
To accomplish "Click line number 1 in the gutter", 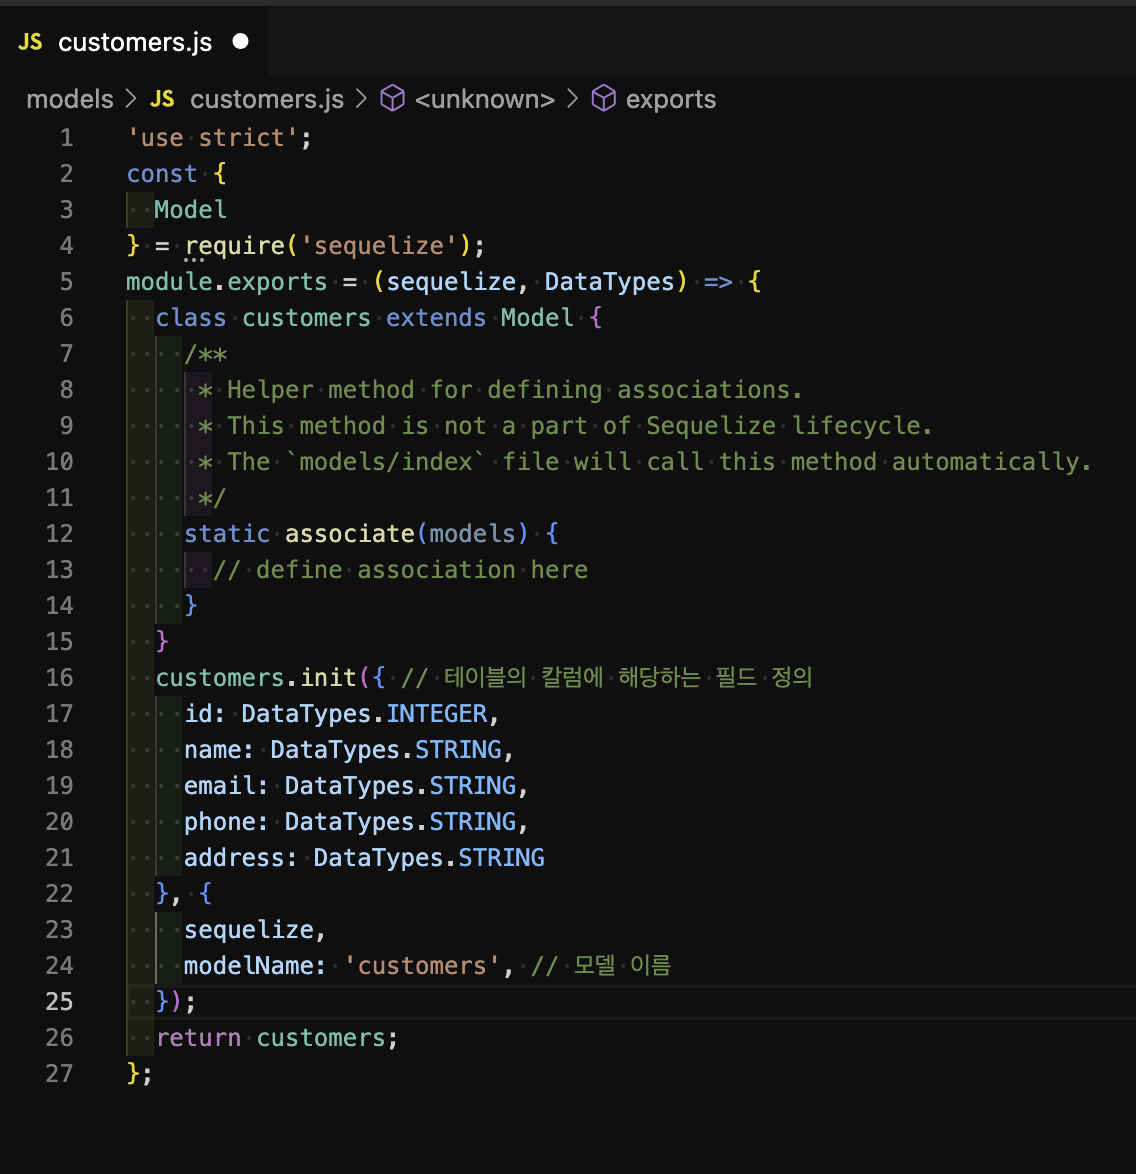I will coord(67,138).
